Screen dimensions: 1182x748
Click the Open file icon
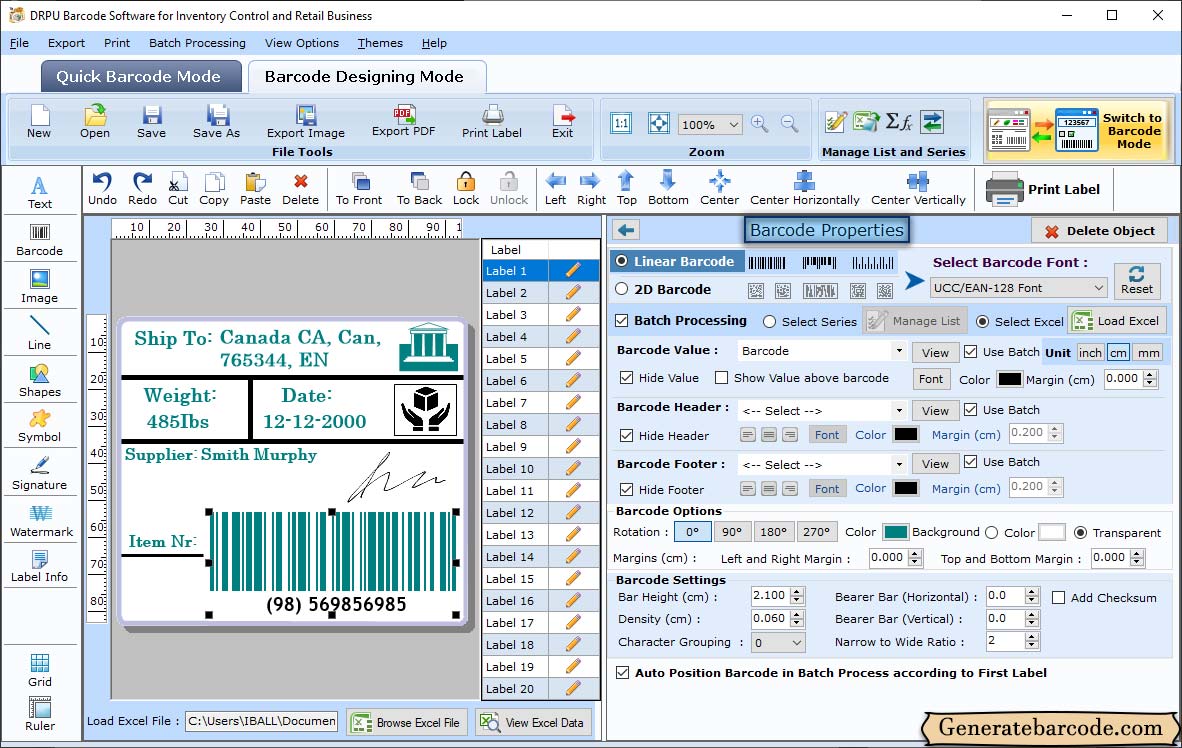[x=95, y=122]
